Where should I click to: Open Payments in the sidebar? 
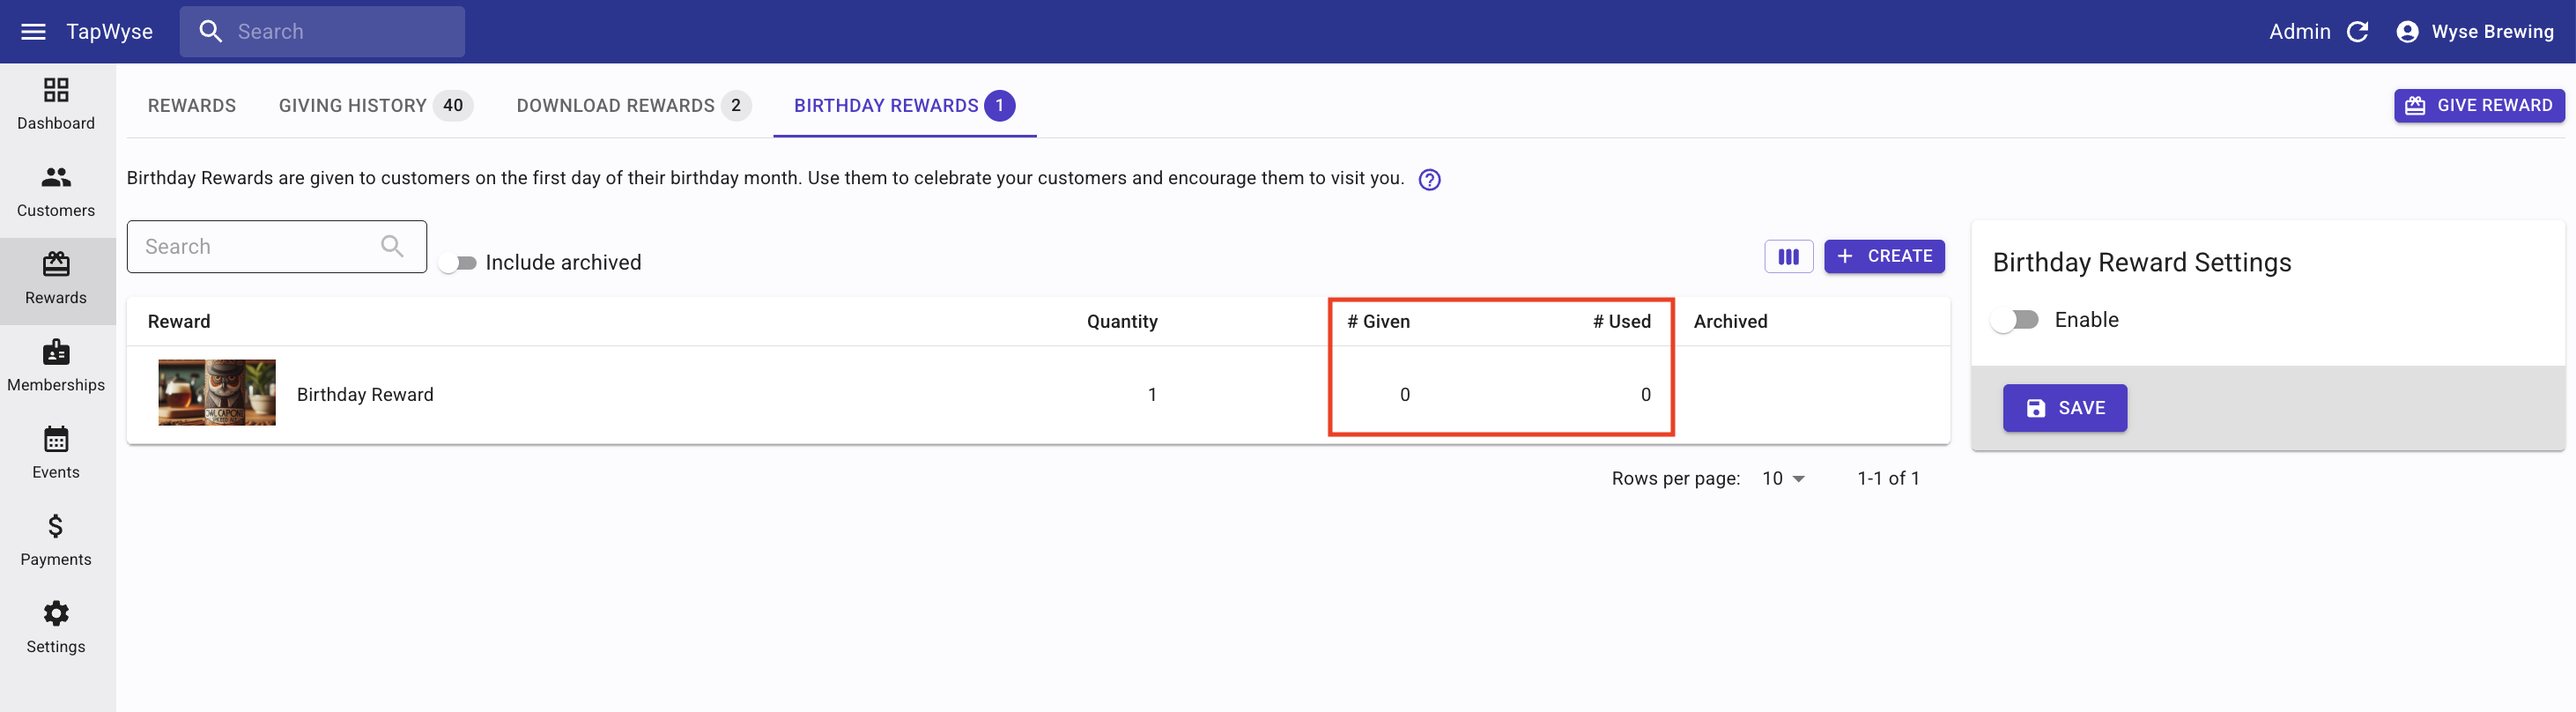pos(56,540)
